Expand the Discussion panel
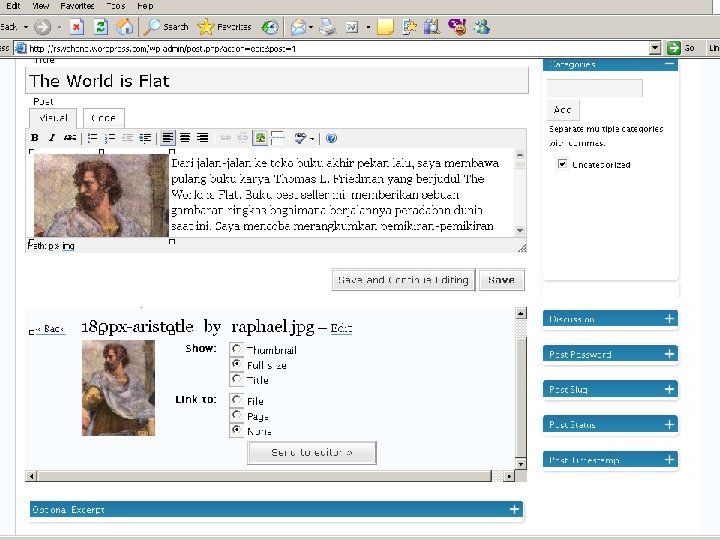Screen dimensions: 720x540 pyautogui.click(x=669, y=319)
